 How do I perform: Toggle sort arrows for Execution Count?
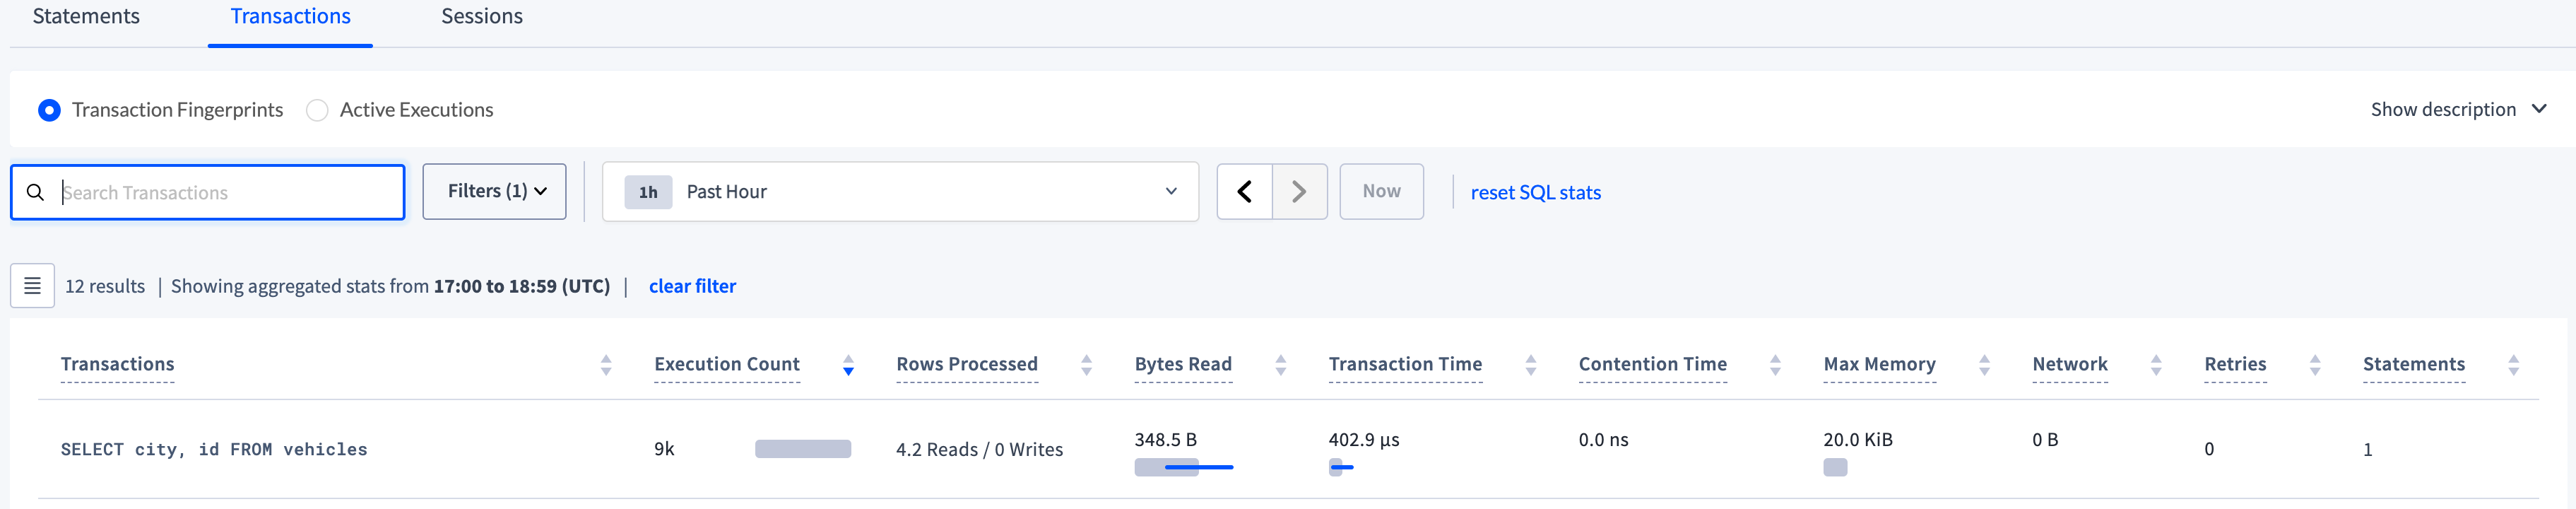[x=848, y=365]
